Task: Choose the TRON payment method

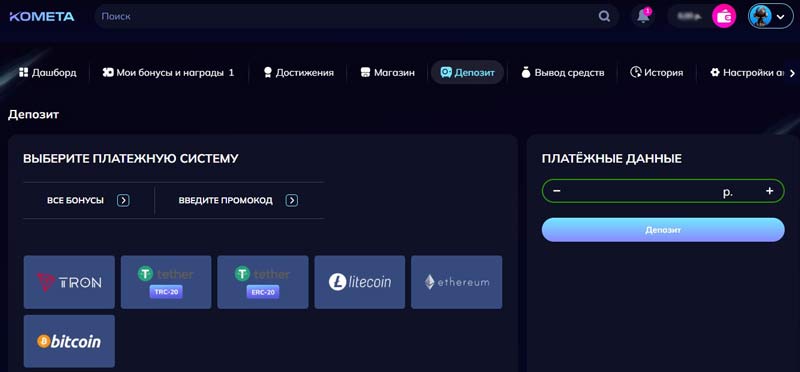Action: point(69,282)
